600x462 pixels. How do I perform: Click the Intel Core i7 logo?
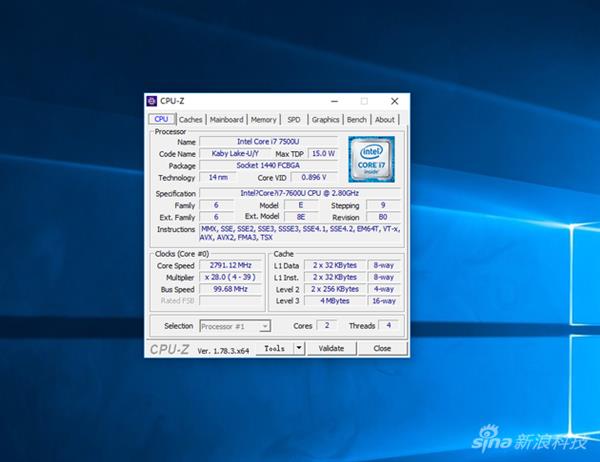pos(370,160)
